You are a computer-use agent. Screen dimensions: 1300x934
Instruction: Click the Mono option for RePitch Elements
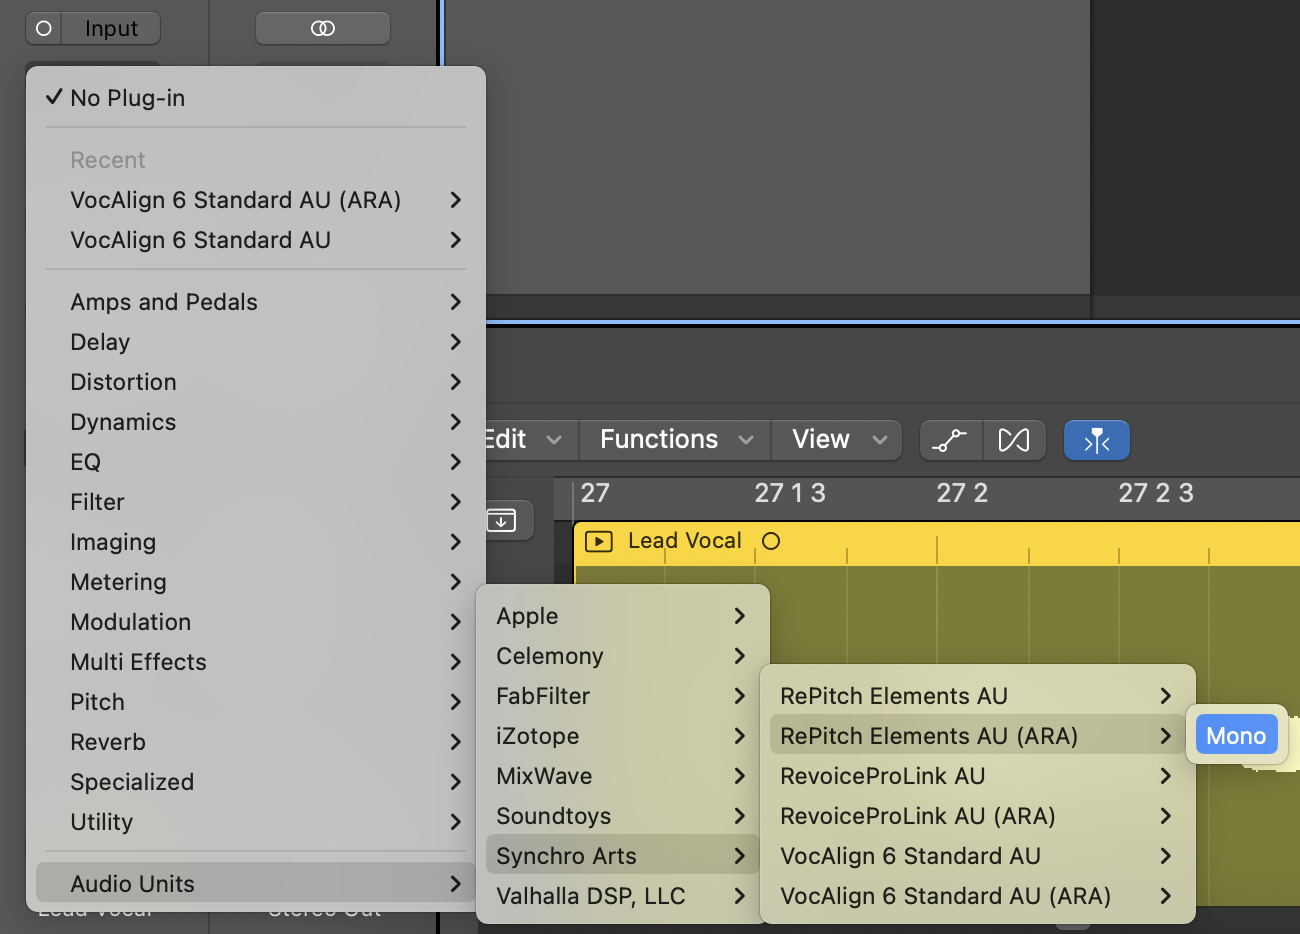tap(1236, 736)
